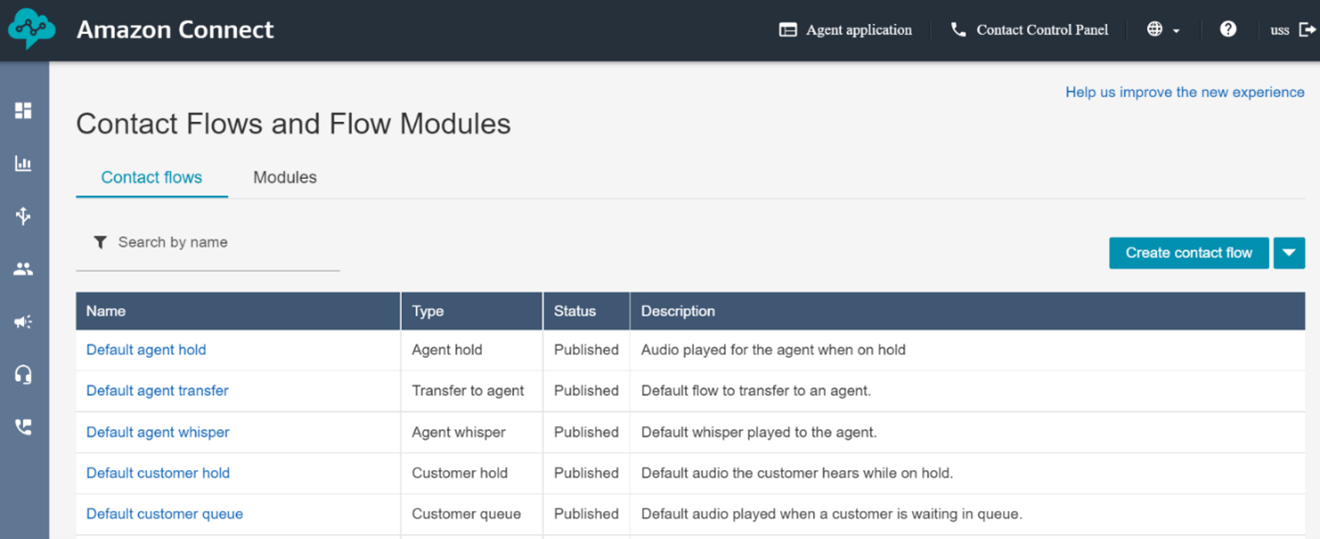
Task: Click the Search by name field
Action: (208, 243)
